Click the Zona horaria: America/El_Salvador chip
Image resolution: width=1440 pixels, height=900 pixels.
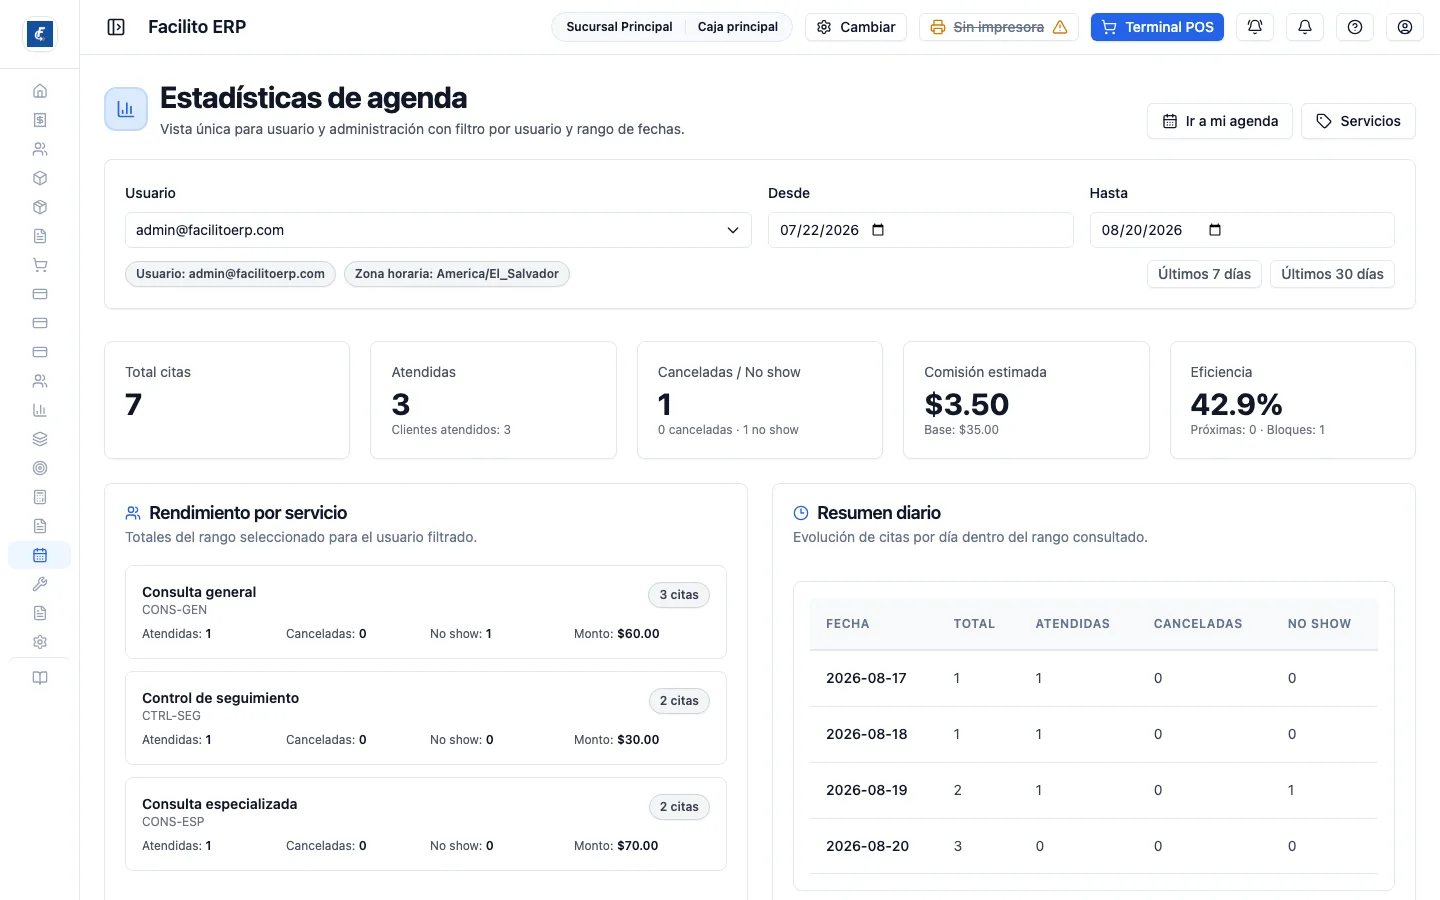coord(457,274)
